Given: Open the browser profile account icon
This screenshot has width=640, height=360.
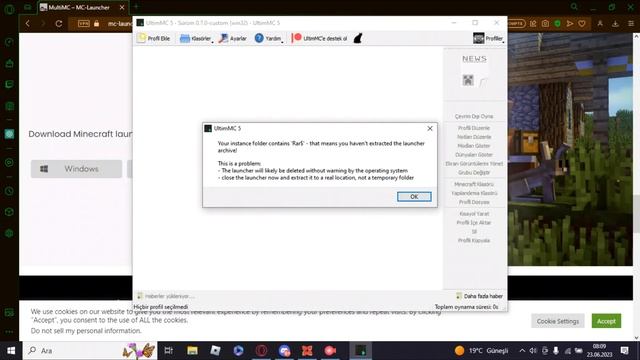Looking at the screenshot, I should pos(600,24).
